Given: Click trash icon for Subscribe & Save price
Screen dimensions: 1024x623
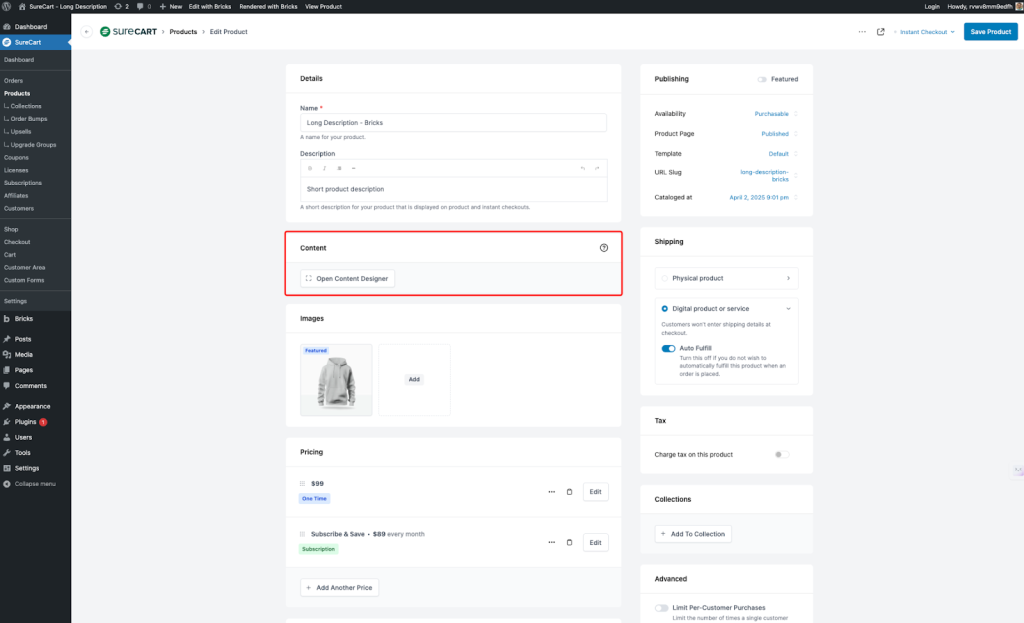Looking at the screenshot, I should (x=570, y=542).
